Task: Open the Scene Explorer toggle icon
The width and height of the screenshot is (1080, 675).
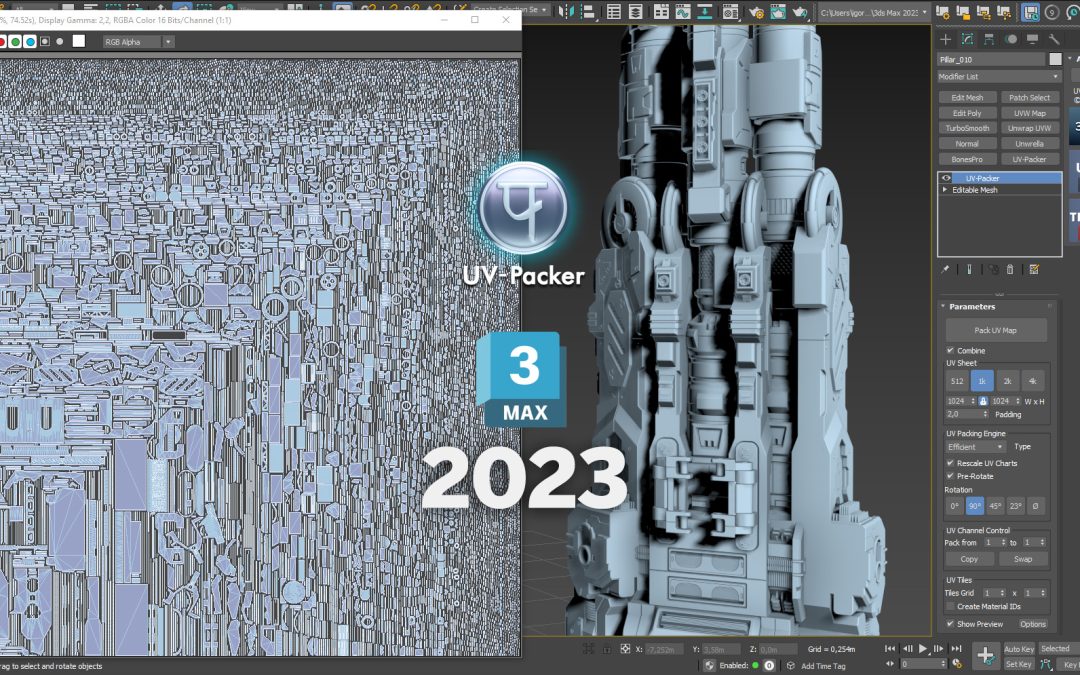Action: 613,12
